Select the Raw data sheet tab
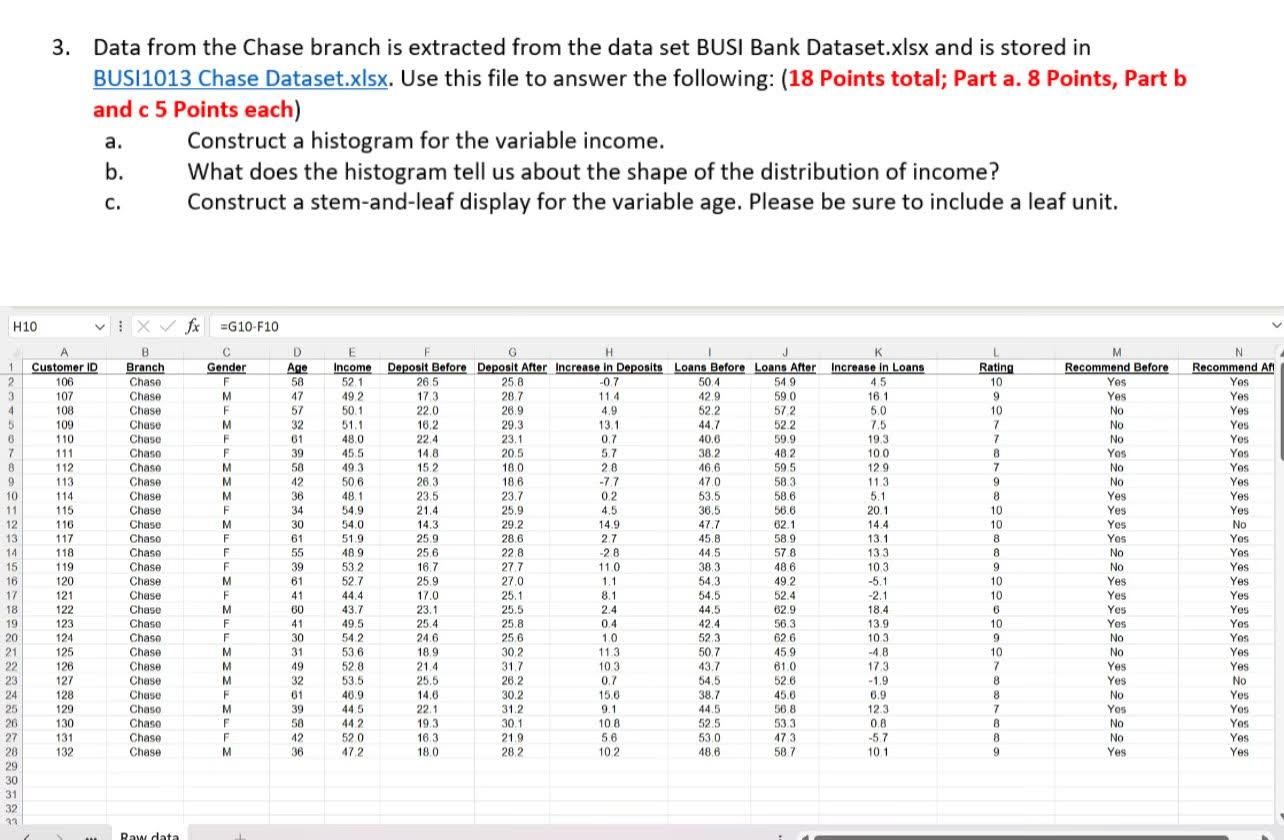1284x840 pixels. click(150, 835)
